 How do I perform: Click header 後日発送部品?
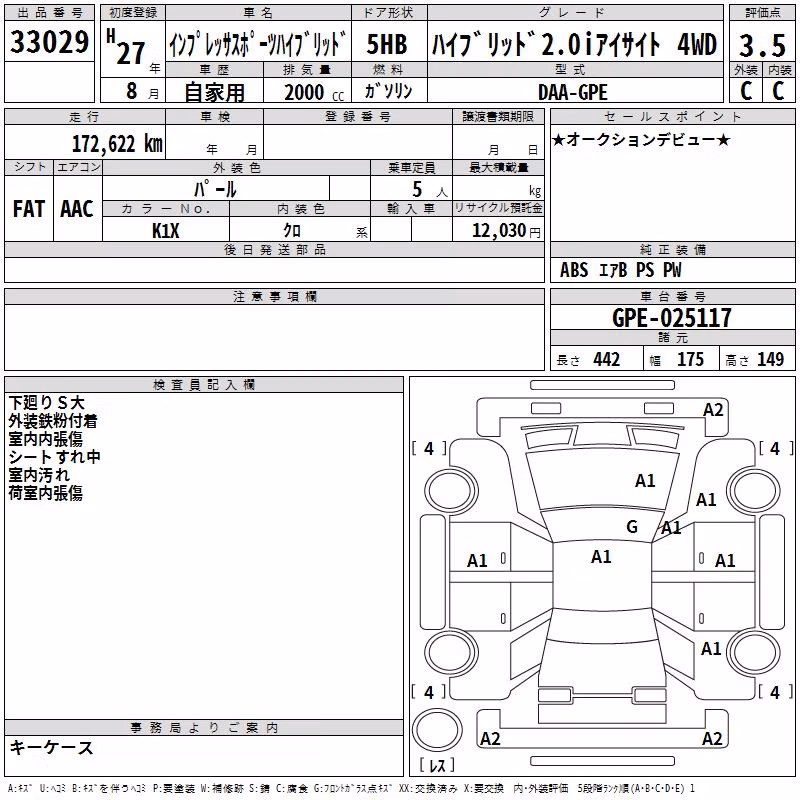(x=274, y=249)
